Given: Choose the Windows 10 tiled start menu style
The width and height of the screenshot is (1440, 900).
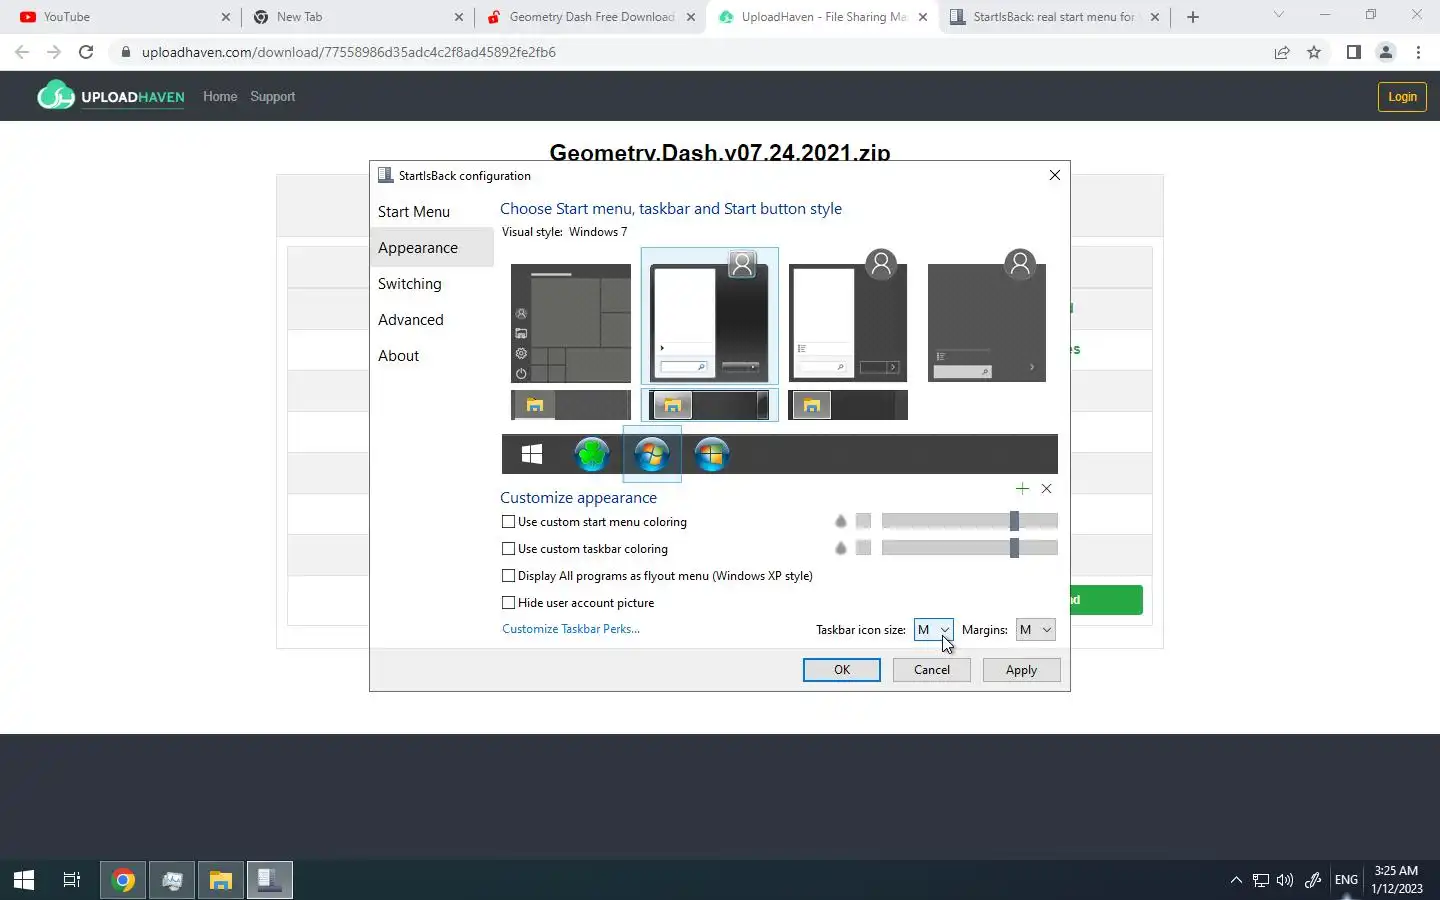Looking at the screenshot, I should click(571, 323).
